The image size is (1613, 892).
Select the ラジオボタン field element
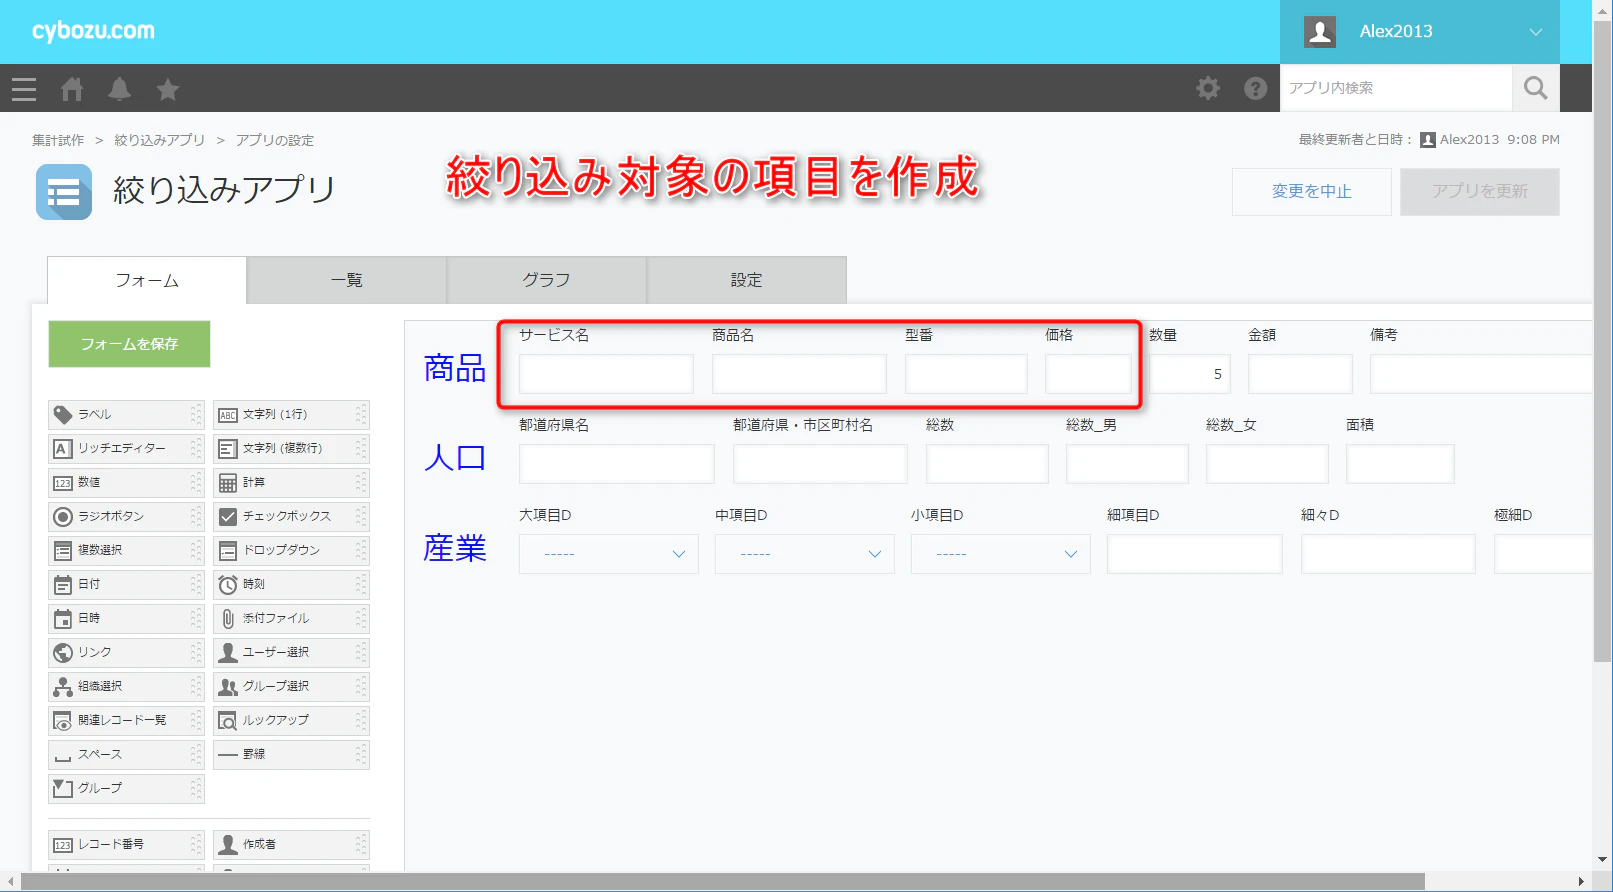[126, 516]
